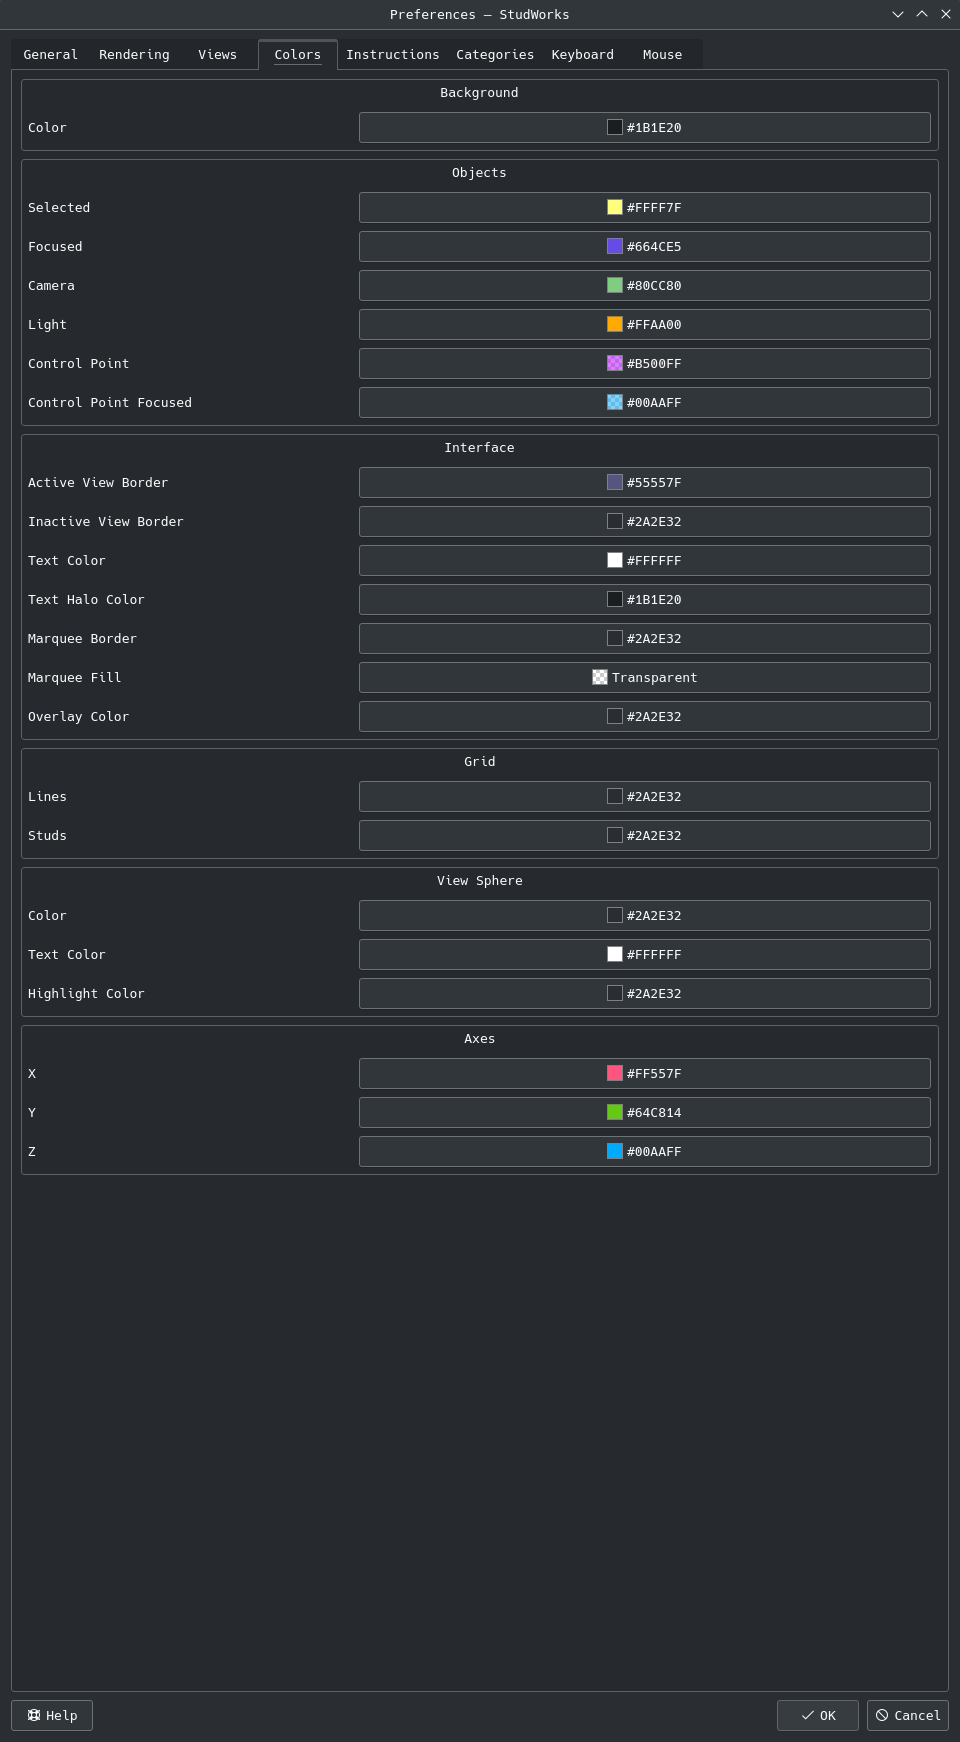Image resolution: width=960 pixels, height=1742 pixels.
Task: Change the Background color #1B1E20
Action: point(645,128)
